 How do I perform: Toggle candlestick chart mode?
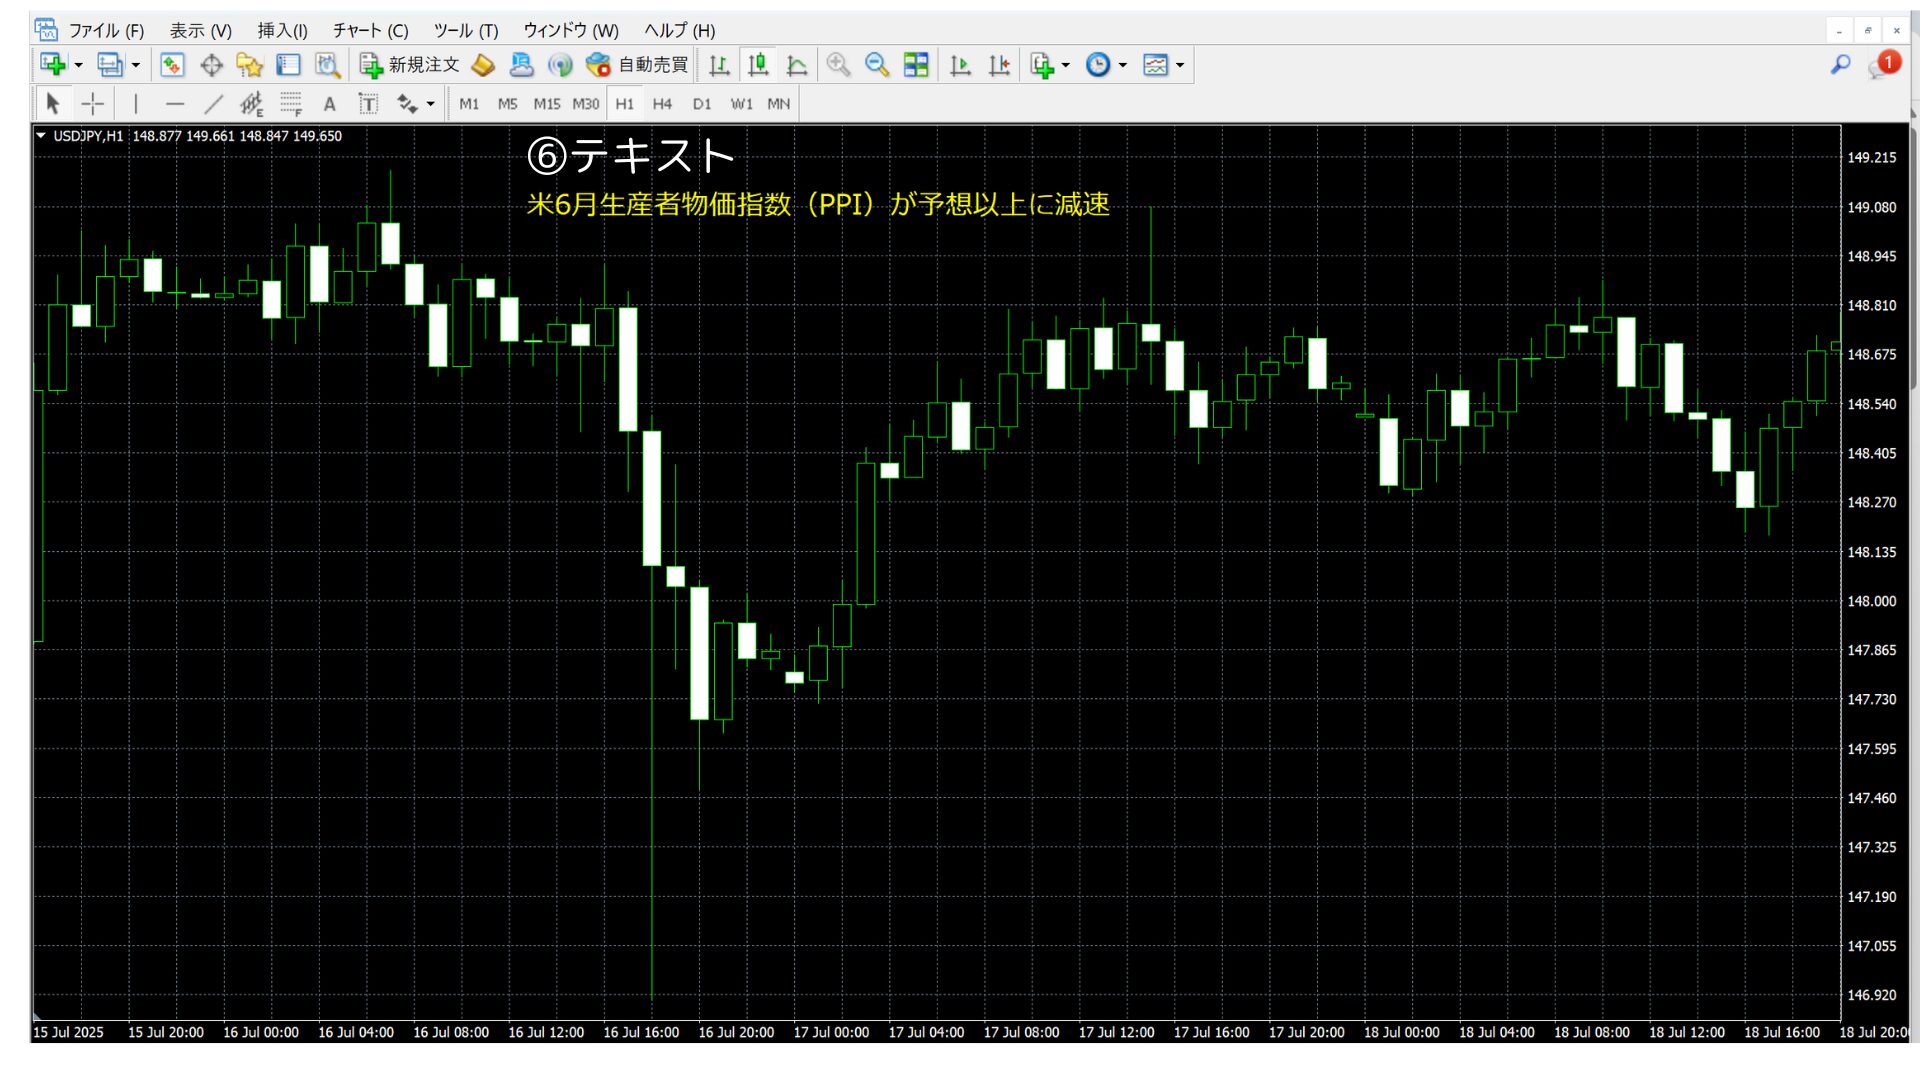(x=757, y=65)
